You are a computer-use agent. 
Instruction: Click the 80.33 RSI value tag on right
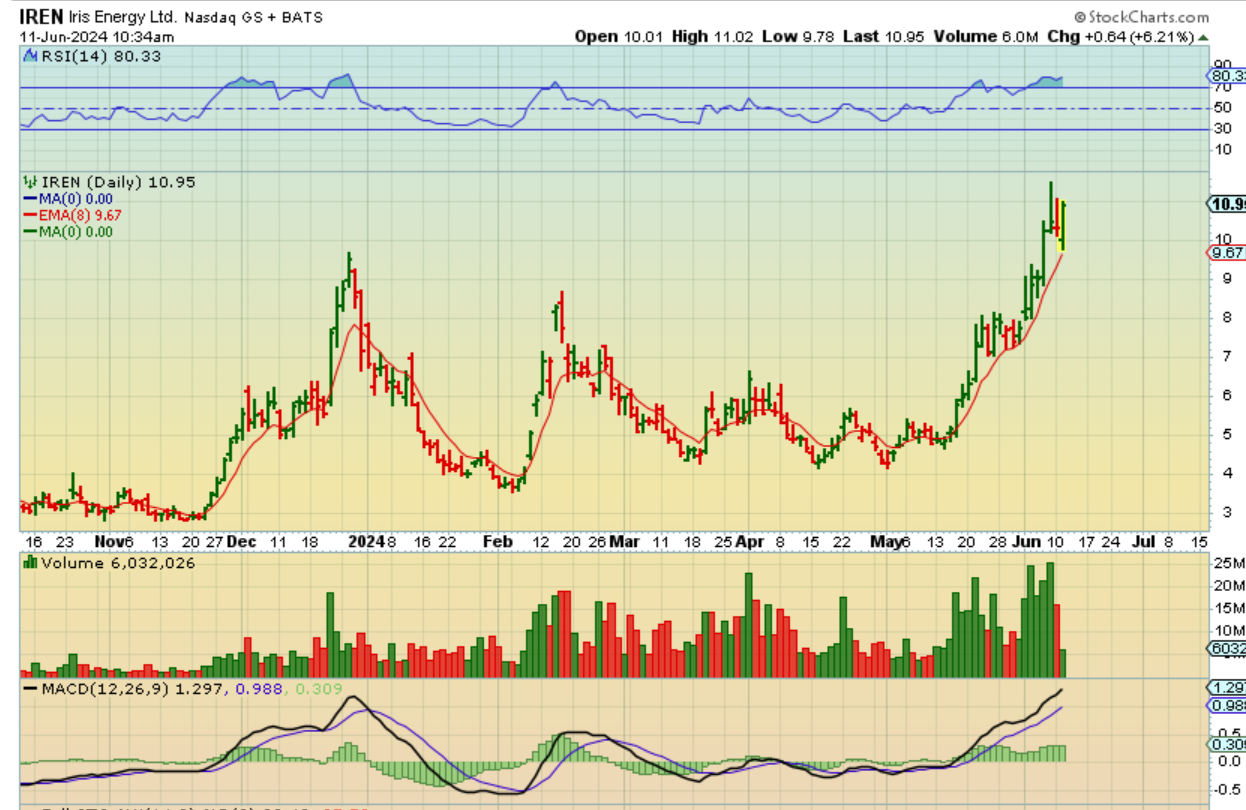tap(1227, 75)
